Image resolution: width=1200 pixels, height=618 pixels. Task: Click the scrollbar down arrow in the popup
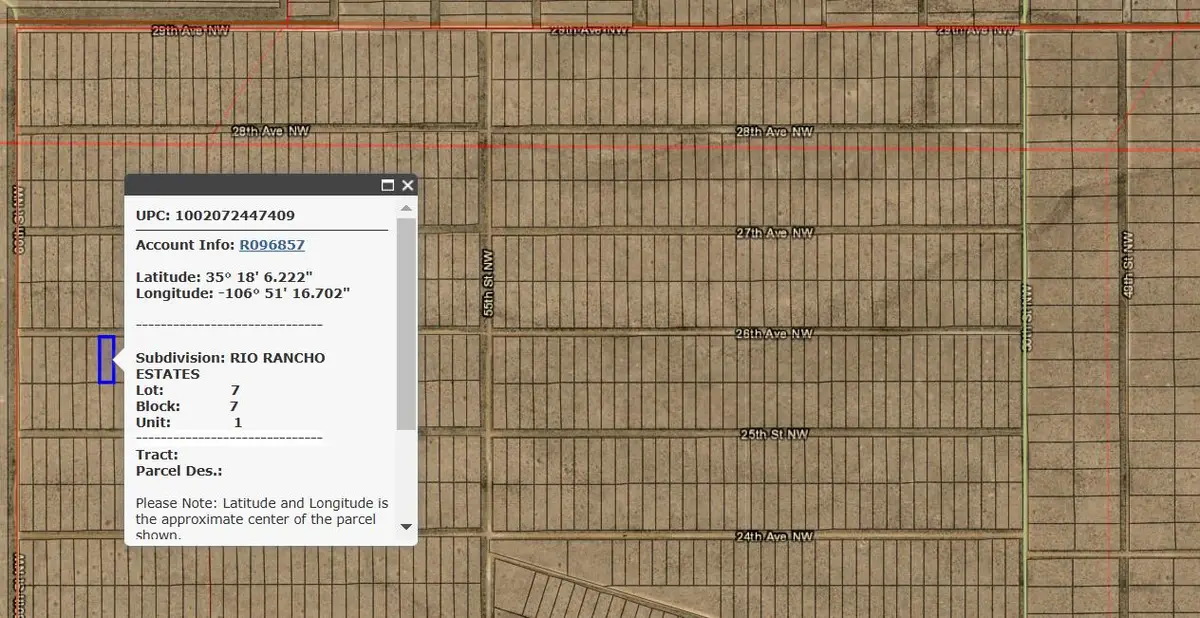click(406, 528)
